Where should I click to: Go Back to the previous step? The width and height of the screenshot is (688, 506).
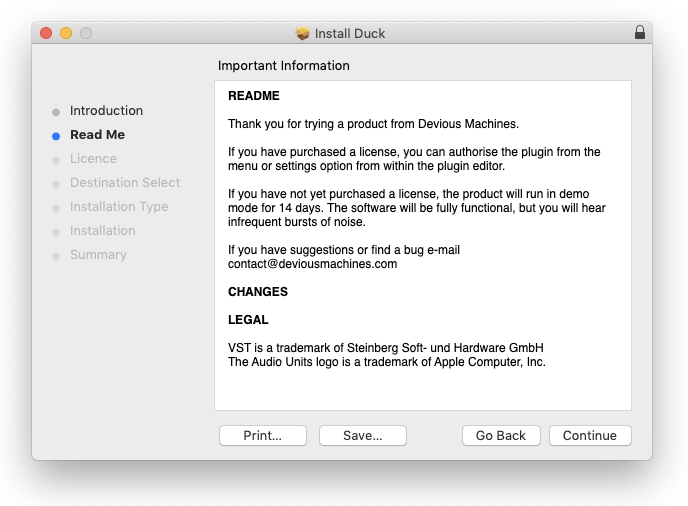pyautogui.click(x=501, y=435)
